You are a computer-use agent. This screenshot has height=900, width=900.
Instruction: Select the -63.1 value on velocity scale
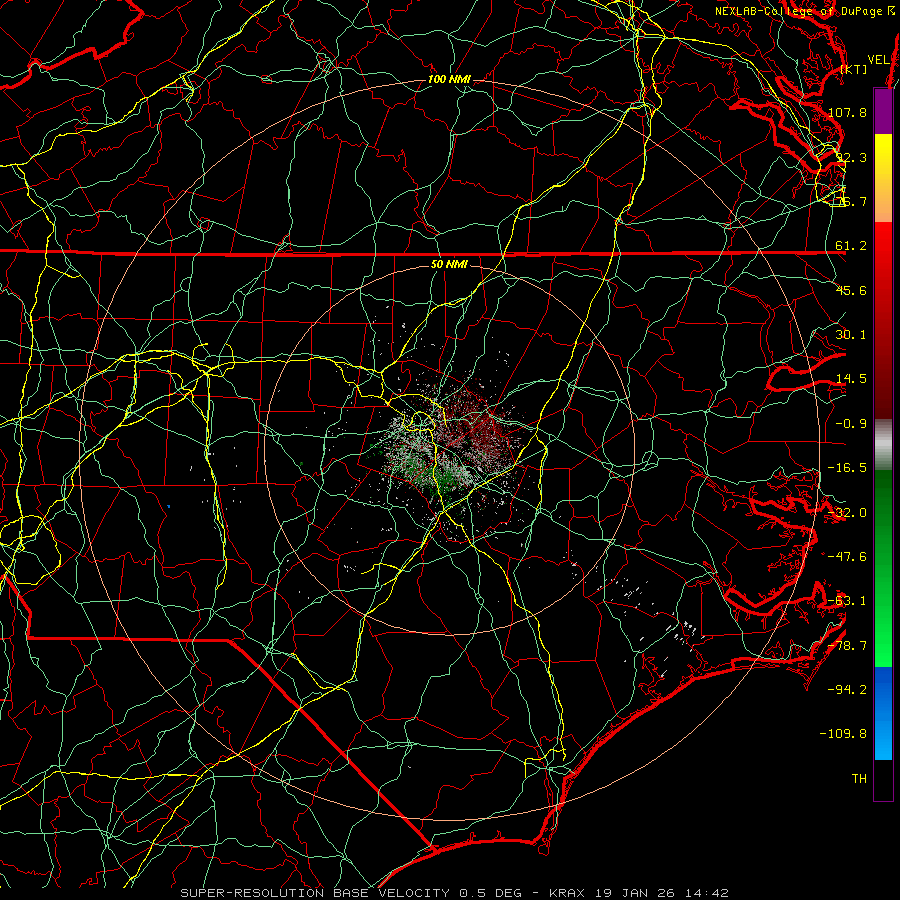(x=847, y=601)
